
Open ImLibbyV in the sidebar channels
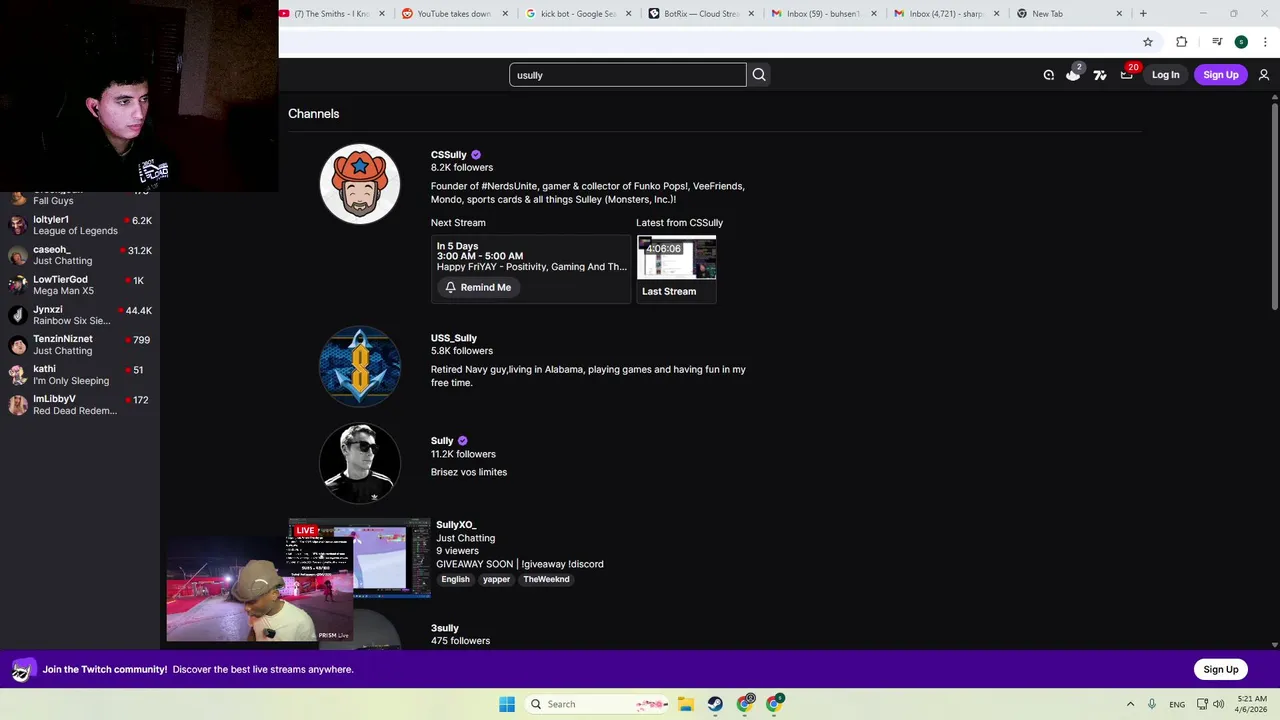tap(80, 405)
